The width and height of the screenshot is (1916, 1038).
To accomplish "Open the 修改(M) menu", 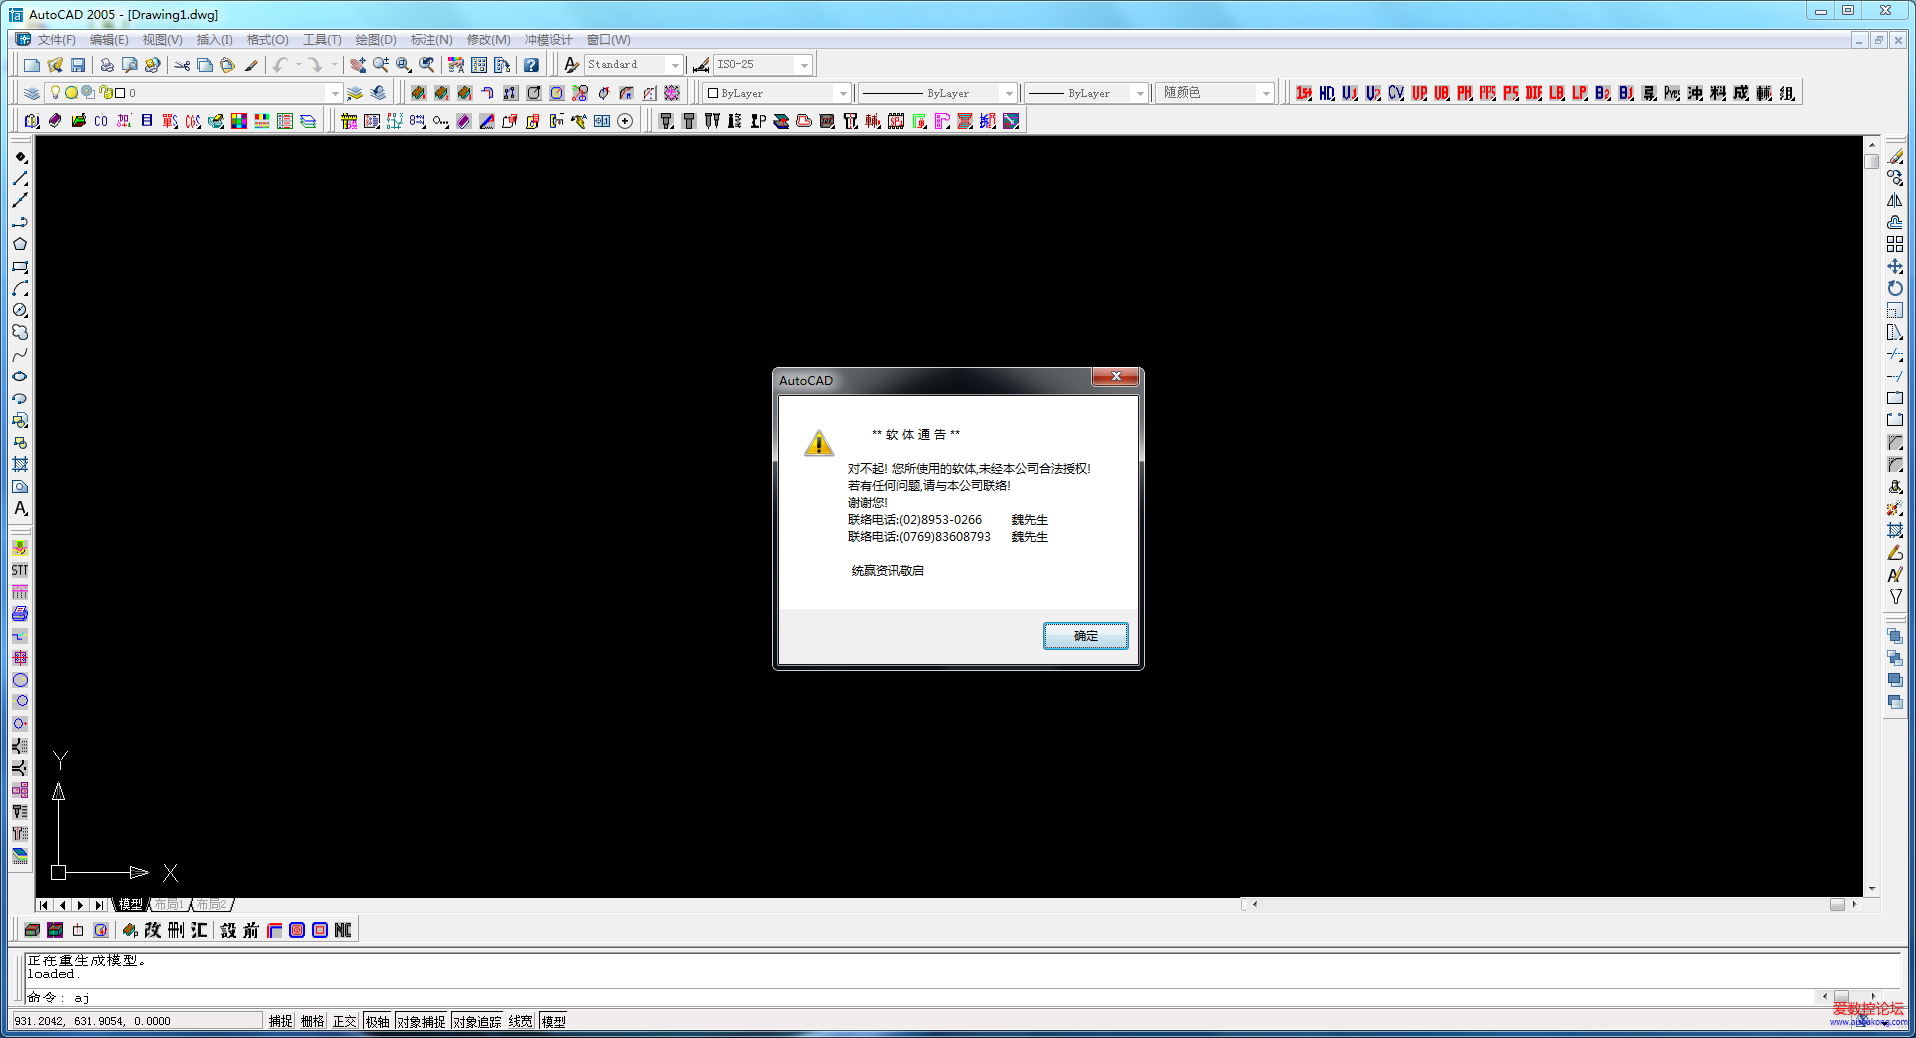I will [x=488, y=40].
